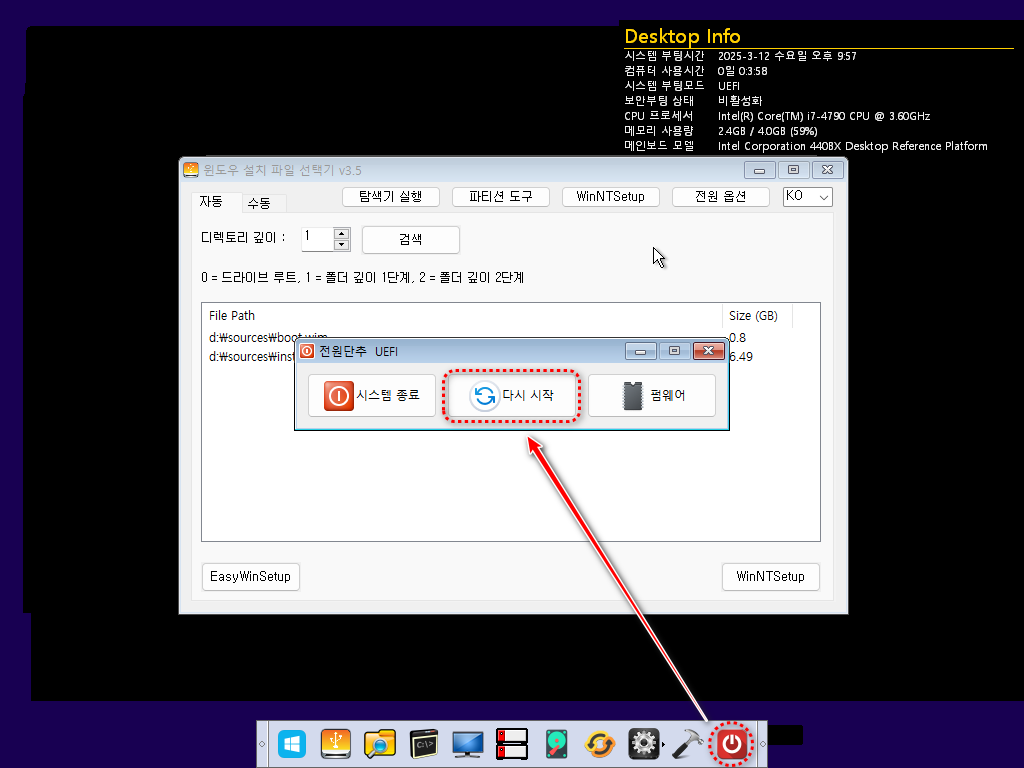
Task: Open the folder with magnifier explorer icon
Action: [x=380, y=744]
